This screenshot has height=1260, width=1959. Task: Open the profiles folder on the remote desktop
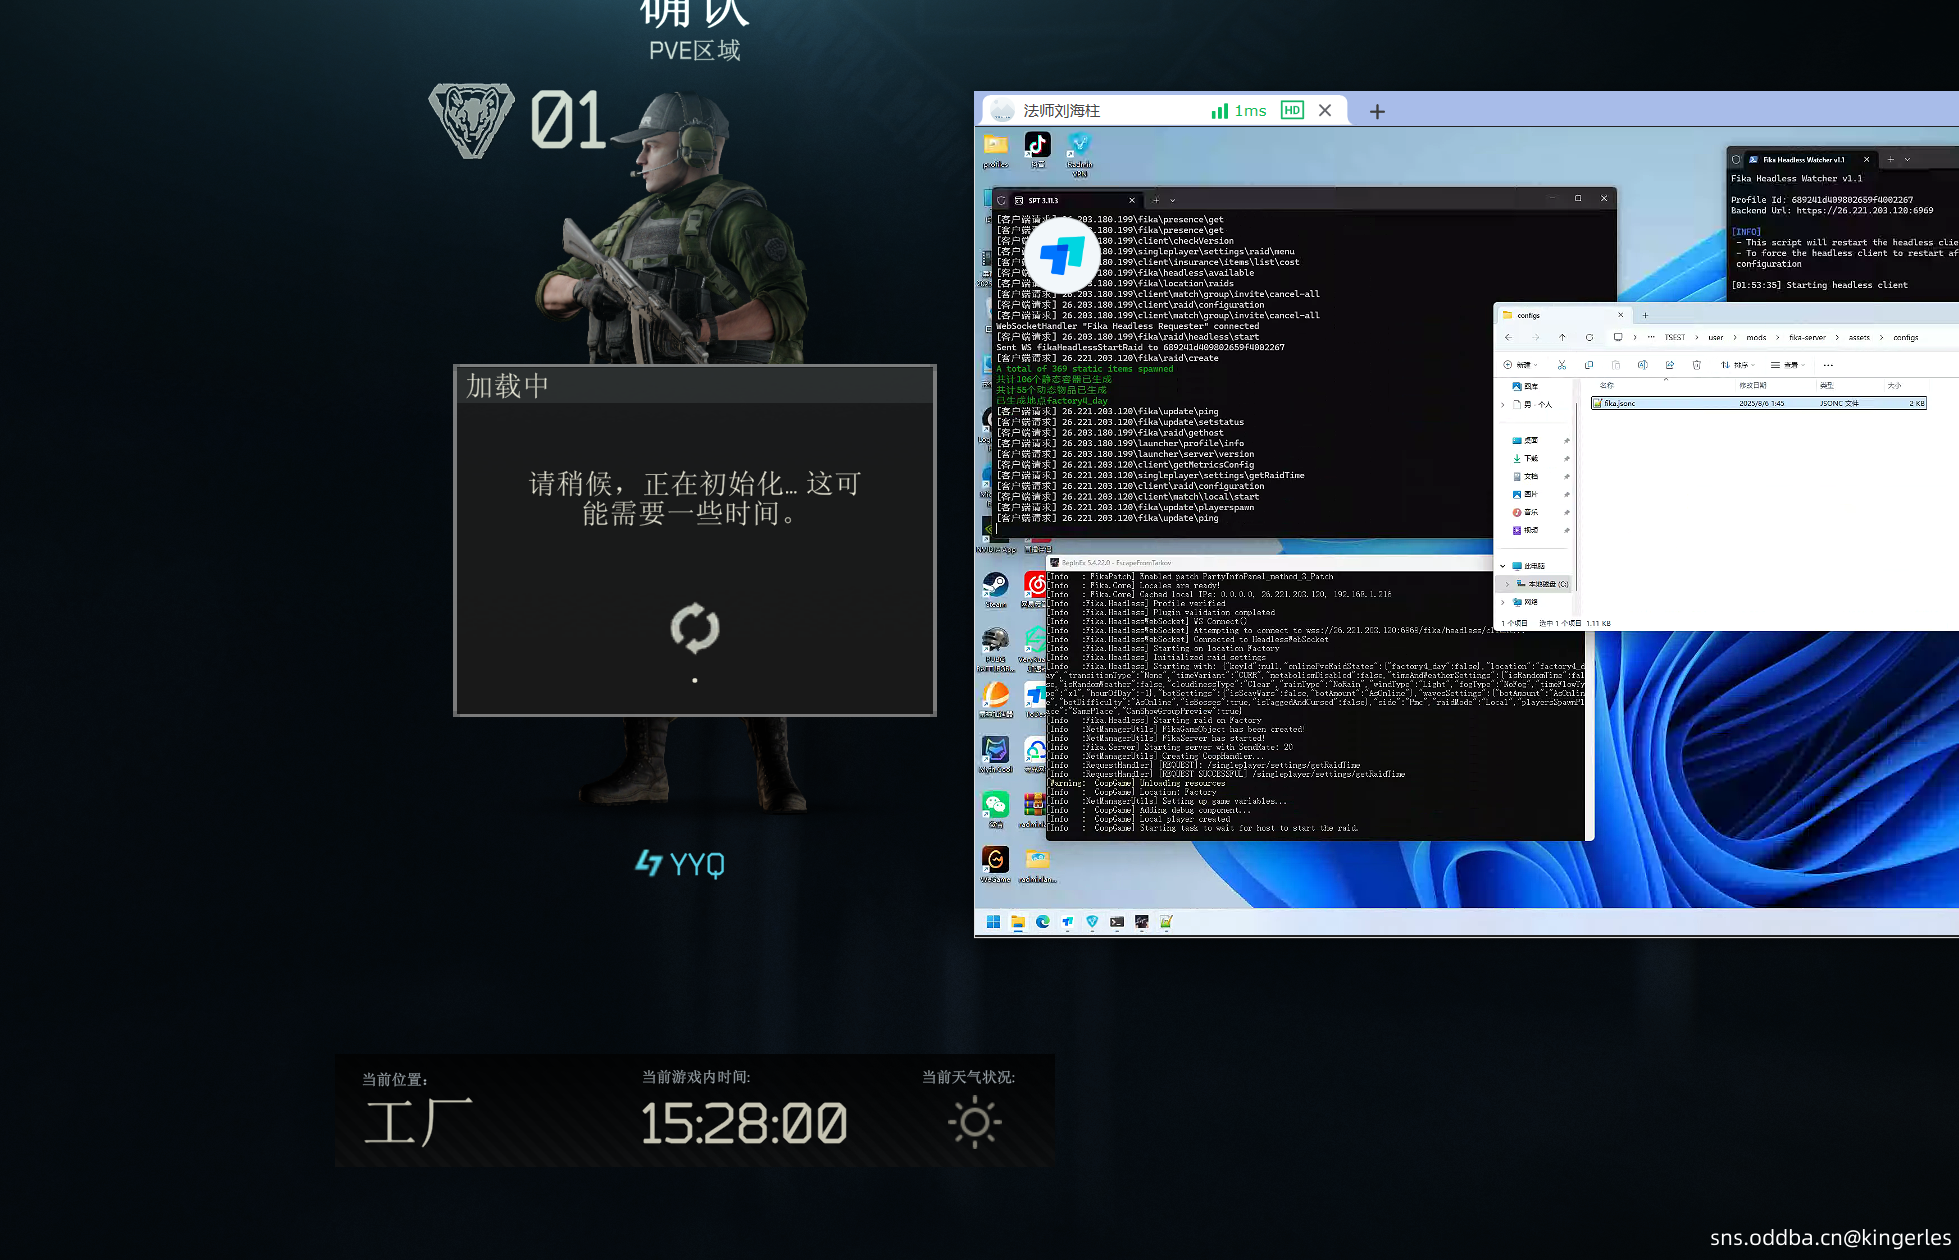pos(995,149)
